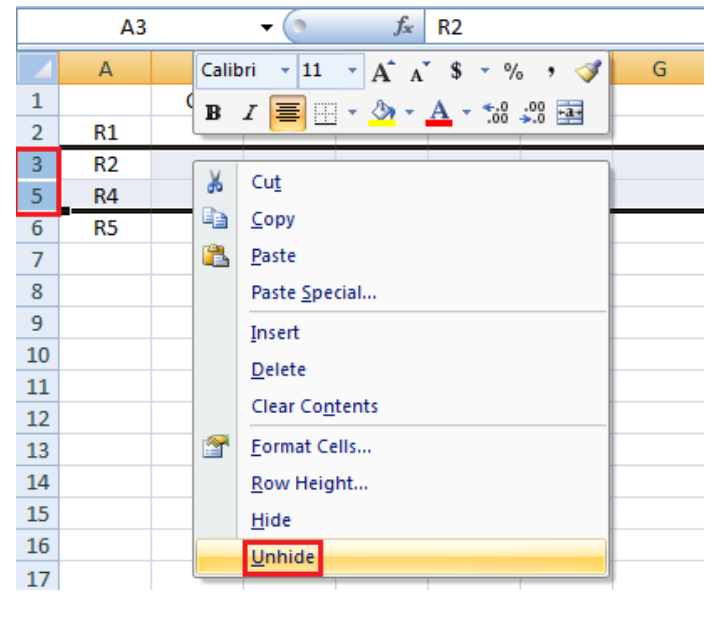Viewport: 716px width, 621px height.
Task: Open the font size 11 dropdown
Action: tap(351, 71)
